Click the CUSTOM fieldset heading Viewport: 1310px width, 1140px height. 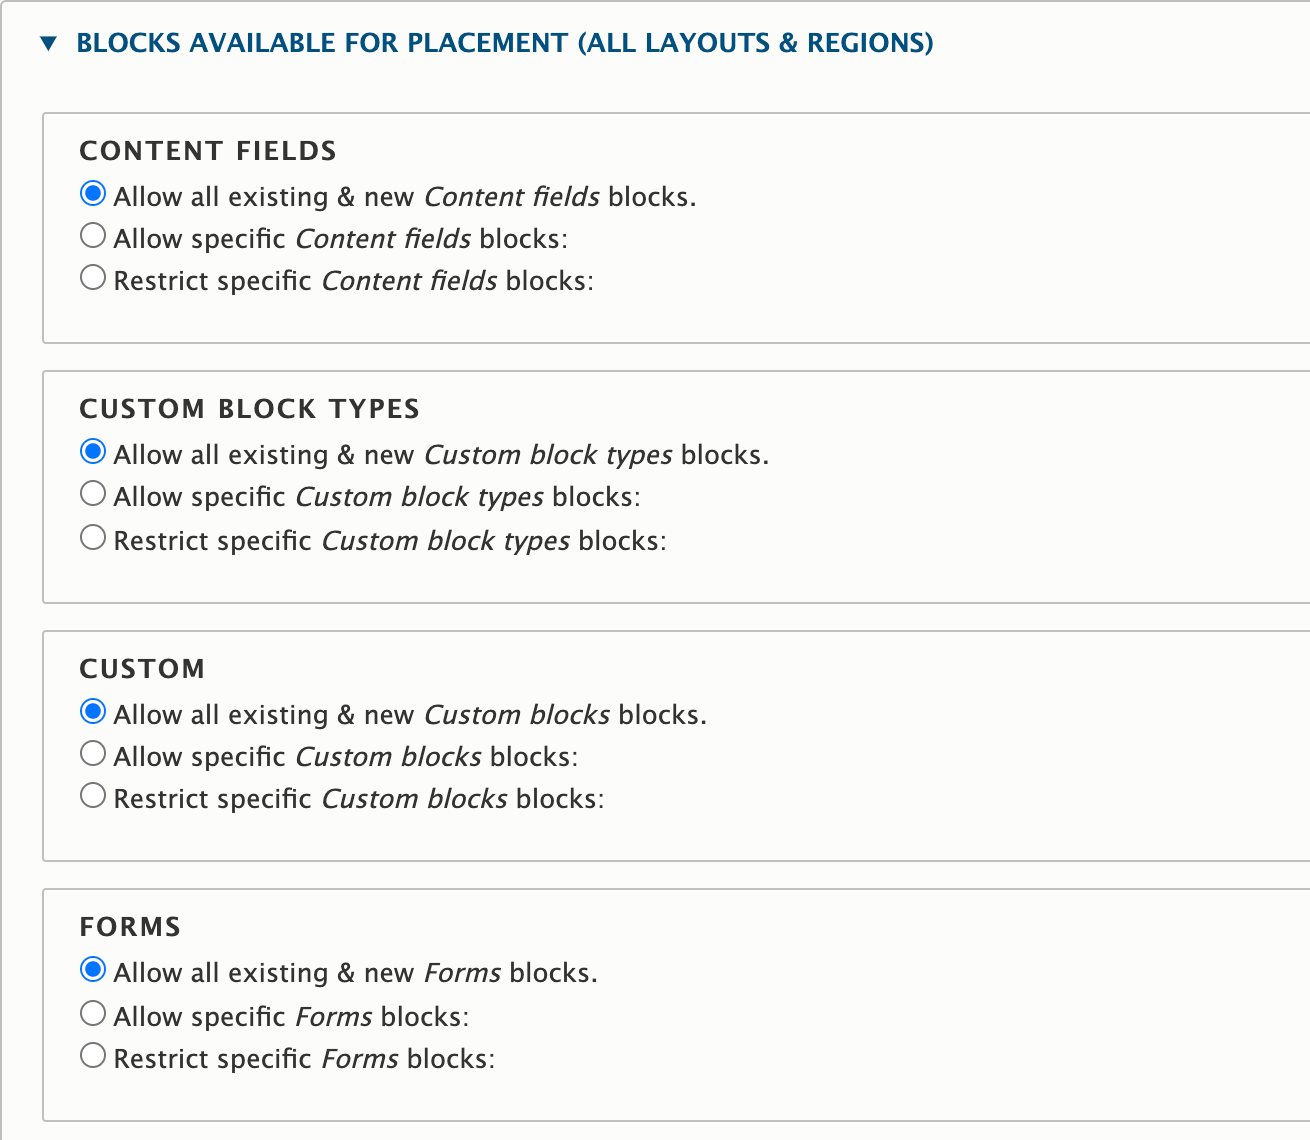pos(142,668)
